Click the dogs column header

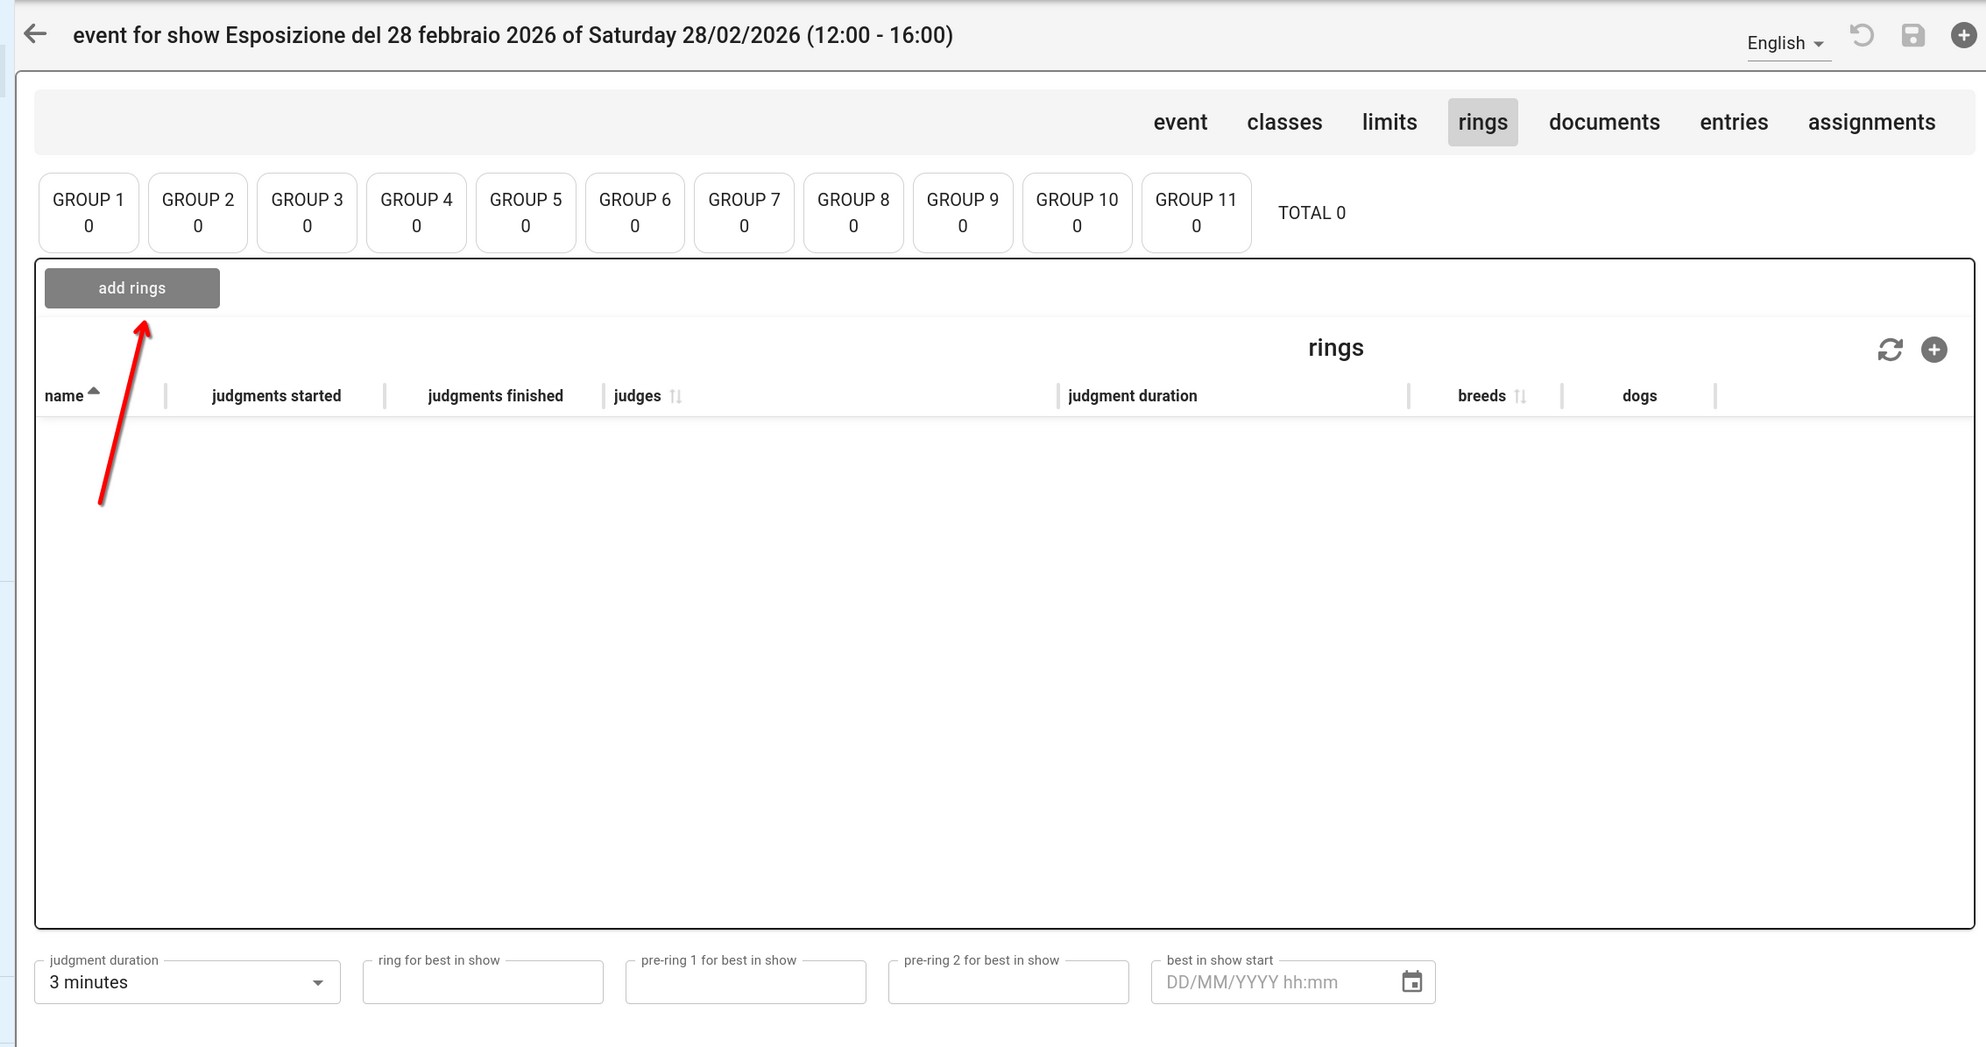(x=1639, y=396)
